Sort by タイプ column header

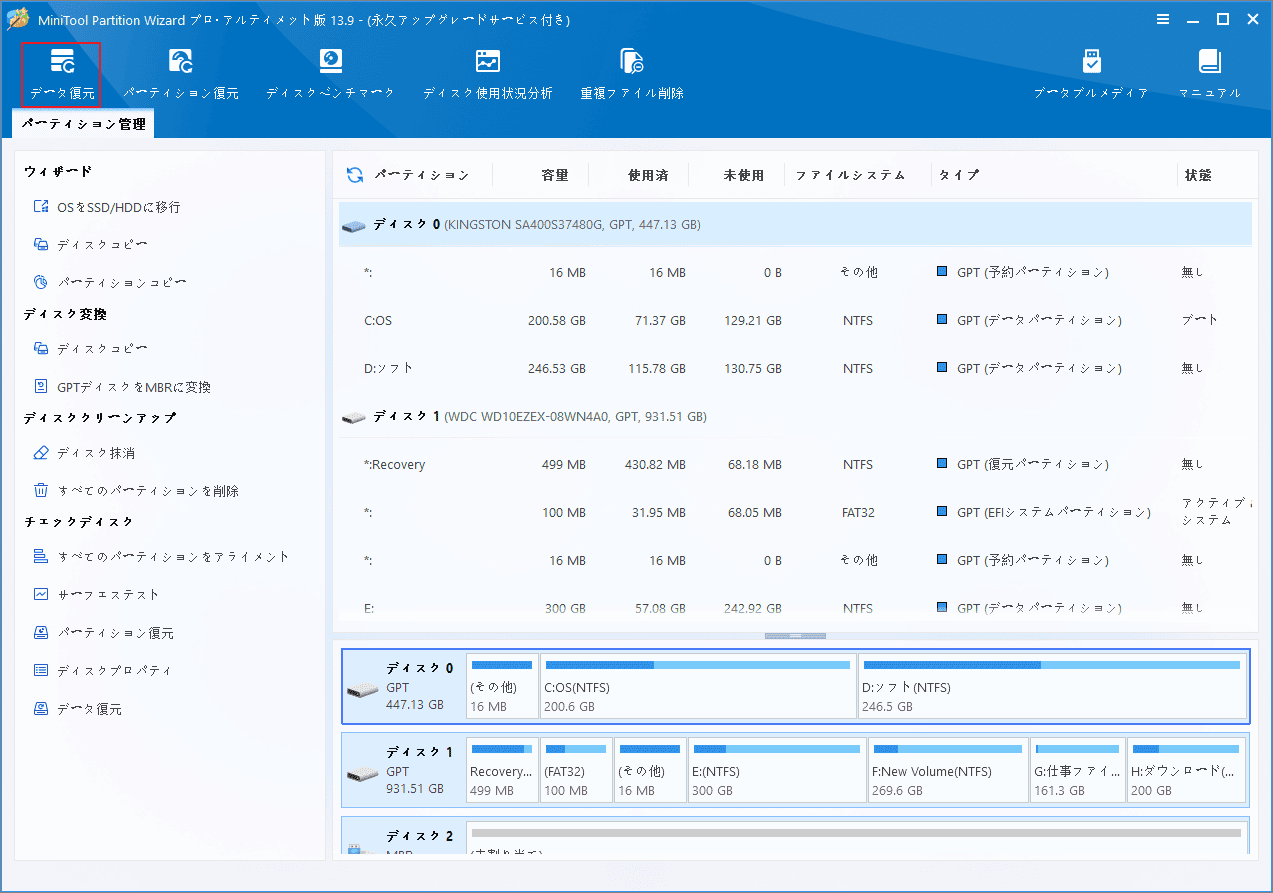pyautogui.click(x=958, y=175)
